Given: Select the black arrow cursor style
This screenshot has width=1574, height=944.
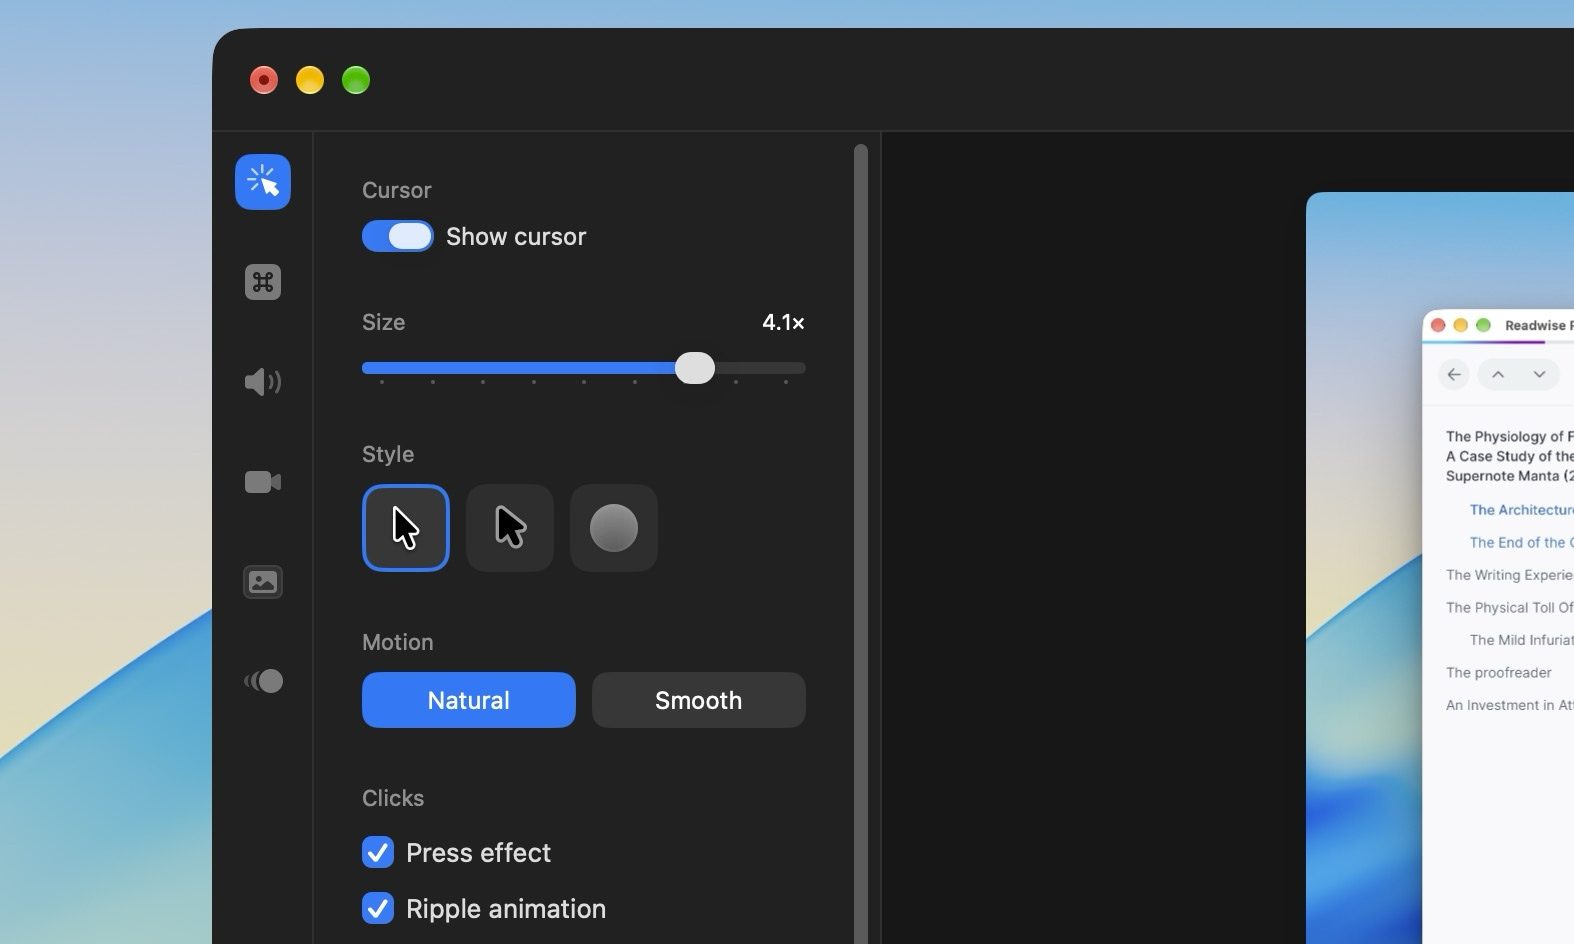Looking at the screenshot, I should click(510, 528).
